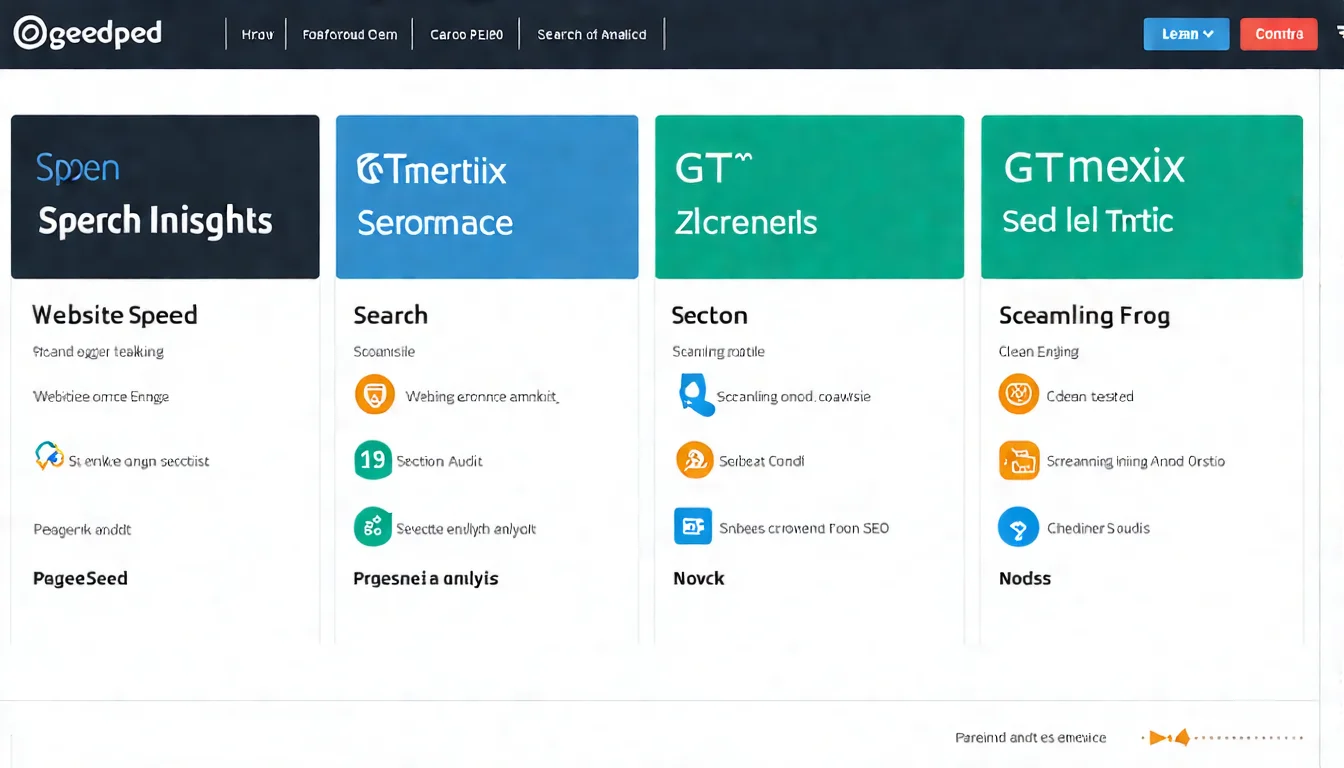Click the Sceamling Frog heading
The height and width of the screenshot is (768, 1344).
pyautogui.click(x=1084, y=315)
